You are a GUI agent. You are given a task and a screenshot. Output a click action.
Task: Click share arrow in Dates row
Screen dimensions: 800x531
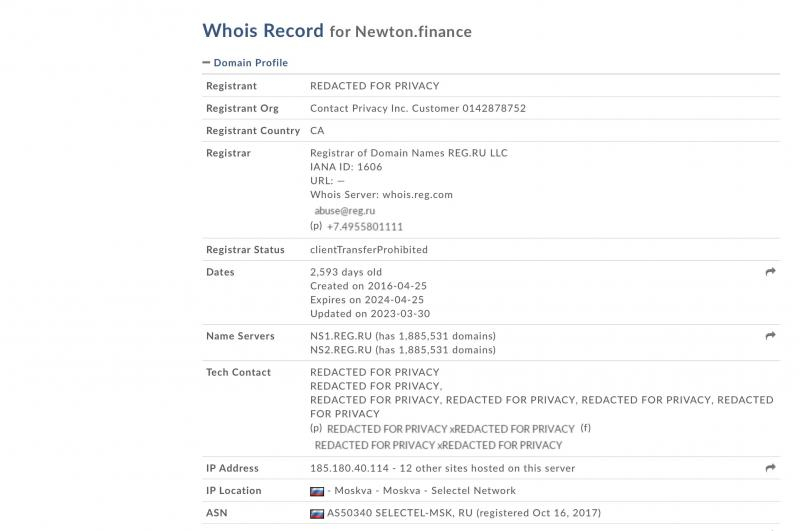click(x=770, y=272)
